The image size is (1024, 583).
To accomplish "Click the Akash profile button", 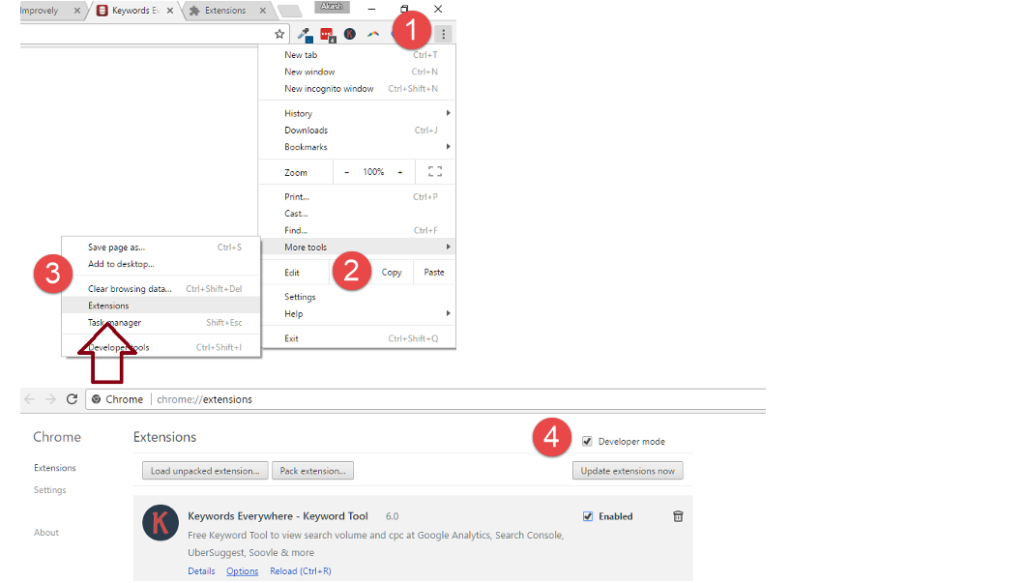I will click(x=332, y=7).
